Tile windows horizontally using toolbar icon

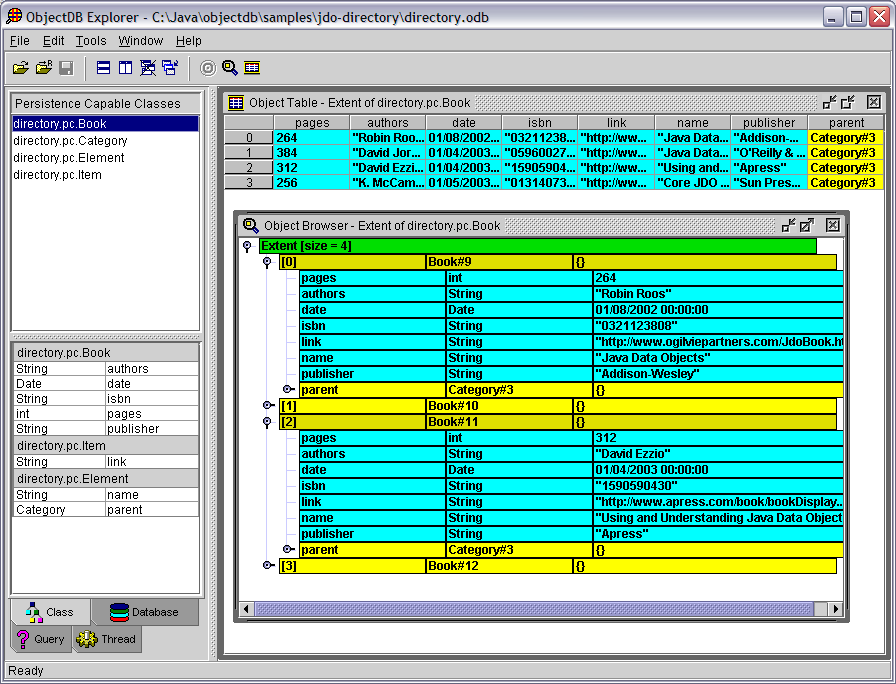(104, 68)
